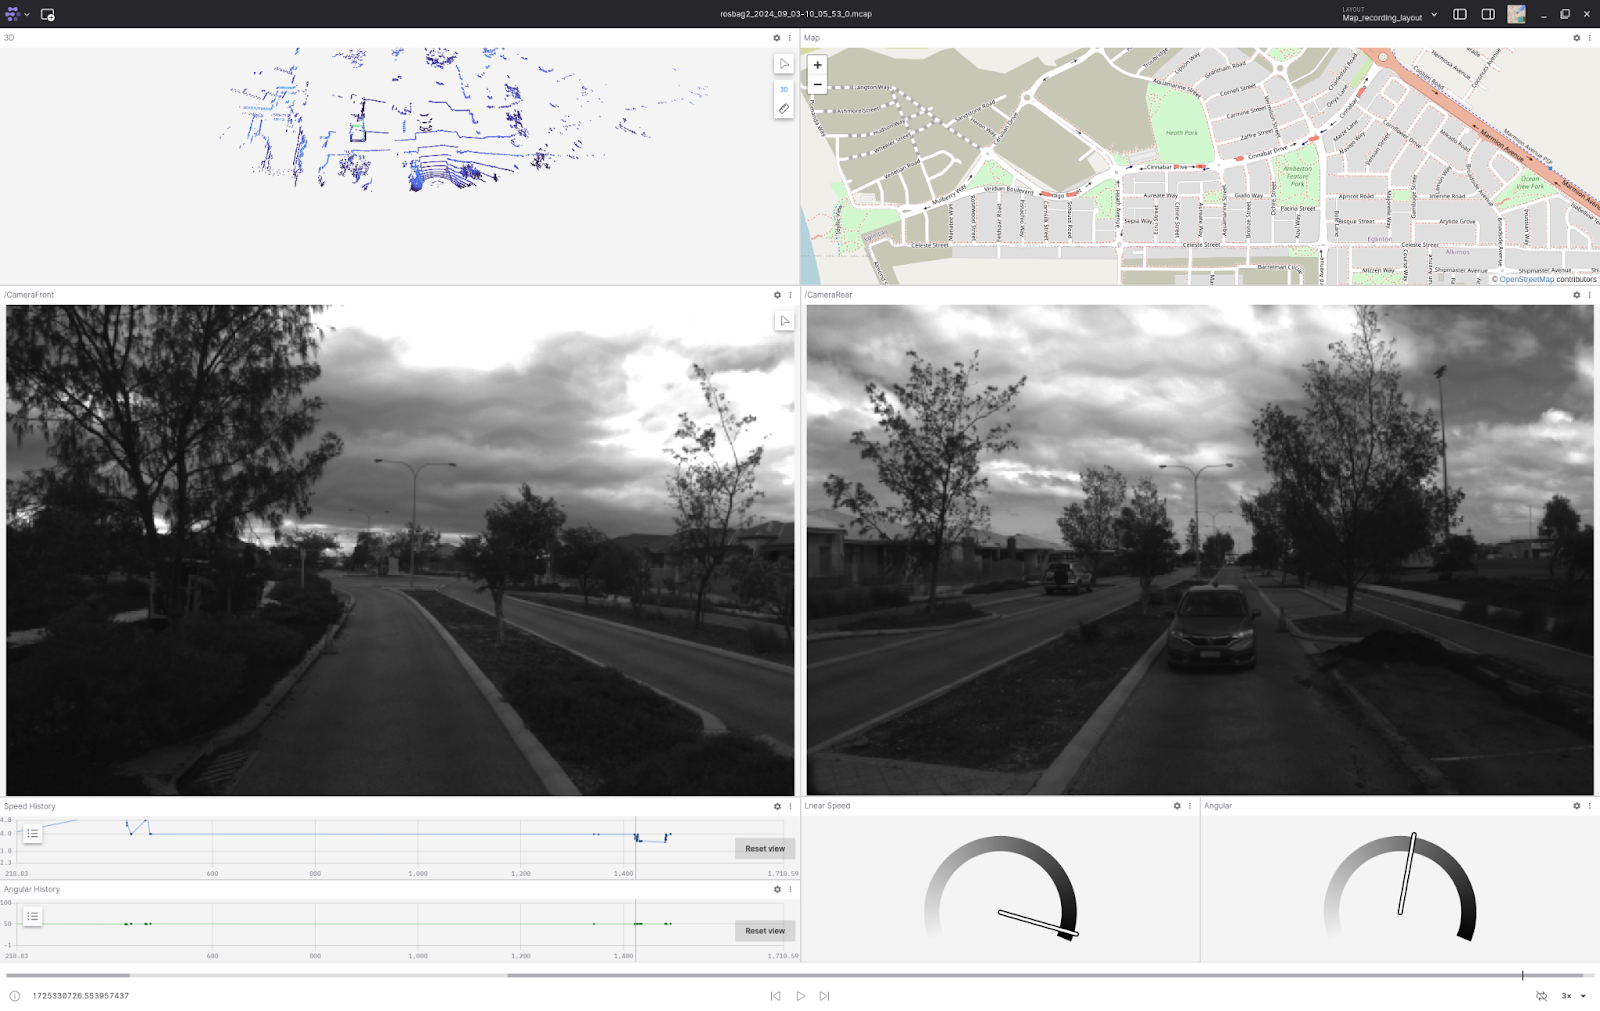The height and width of the screenshot is (1011, 1600).
Task: Toggle the left sidebar
Action: [x=1460, y=14]
